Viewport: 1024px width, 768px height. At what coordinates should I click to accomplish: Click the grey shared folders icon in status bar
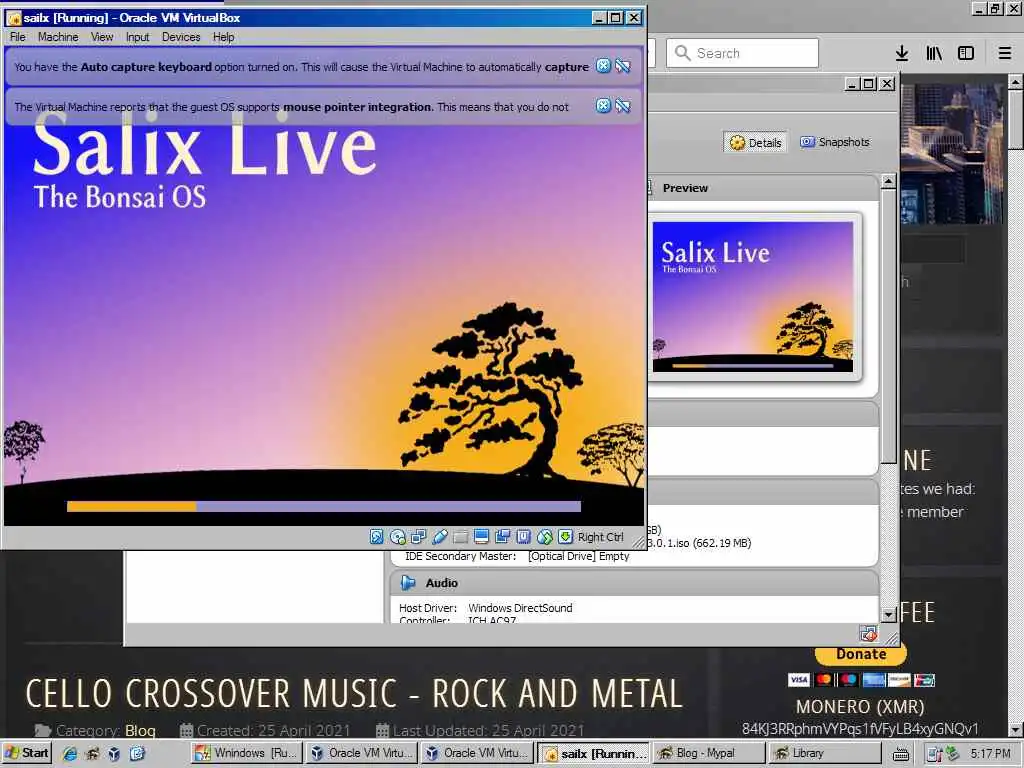point(460,537)
